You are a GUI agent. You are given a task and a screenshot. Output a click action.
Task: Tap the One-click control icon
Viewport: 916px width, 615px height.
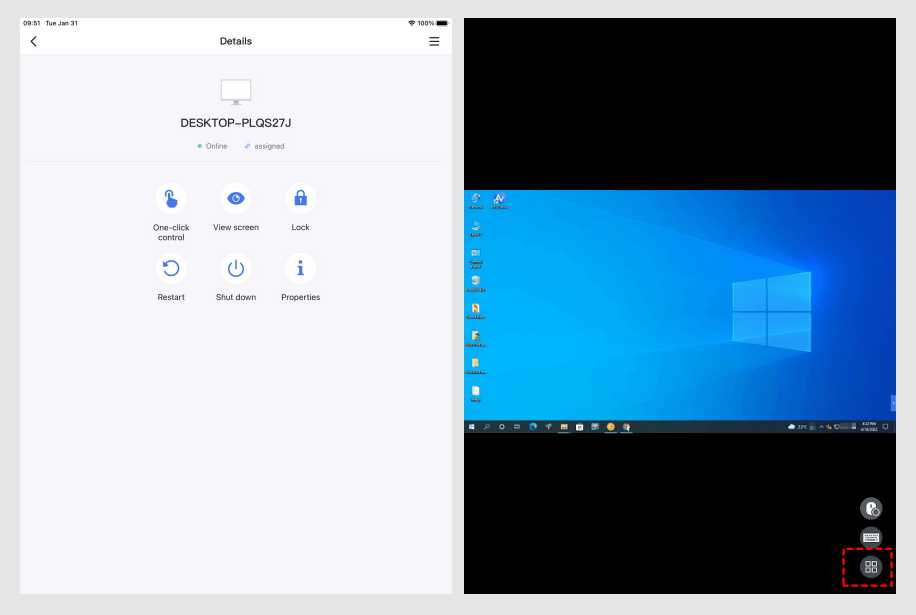pyautogui.click(x=171, y=199)
